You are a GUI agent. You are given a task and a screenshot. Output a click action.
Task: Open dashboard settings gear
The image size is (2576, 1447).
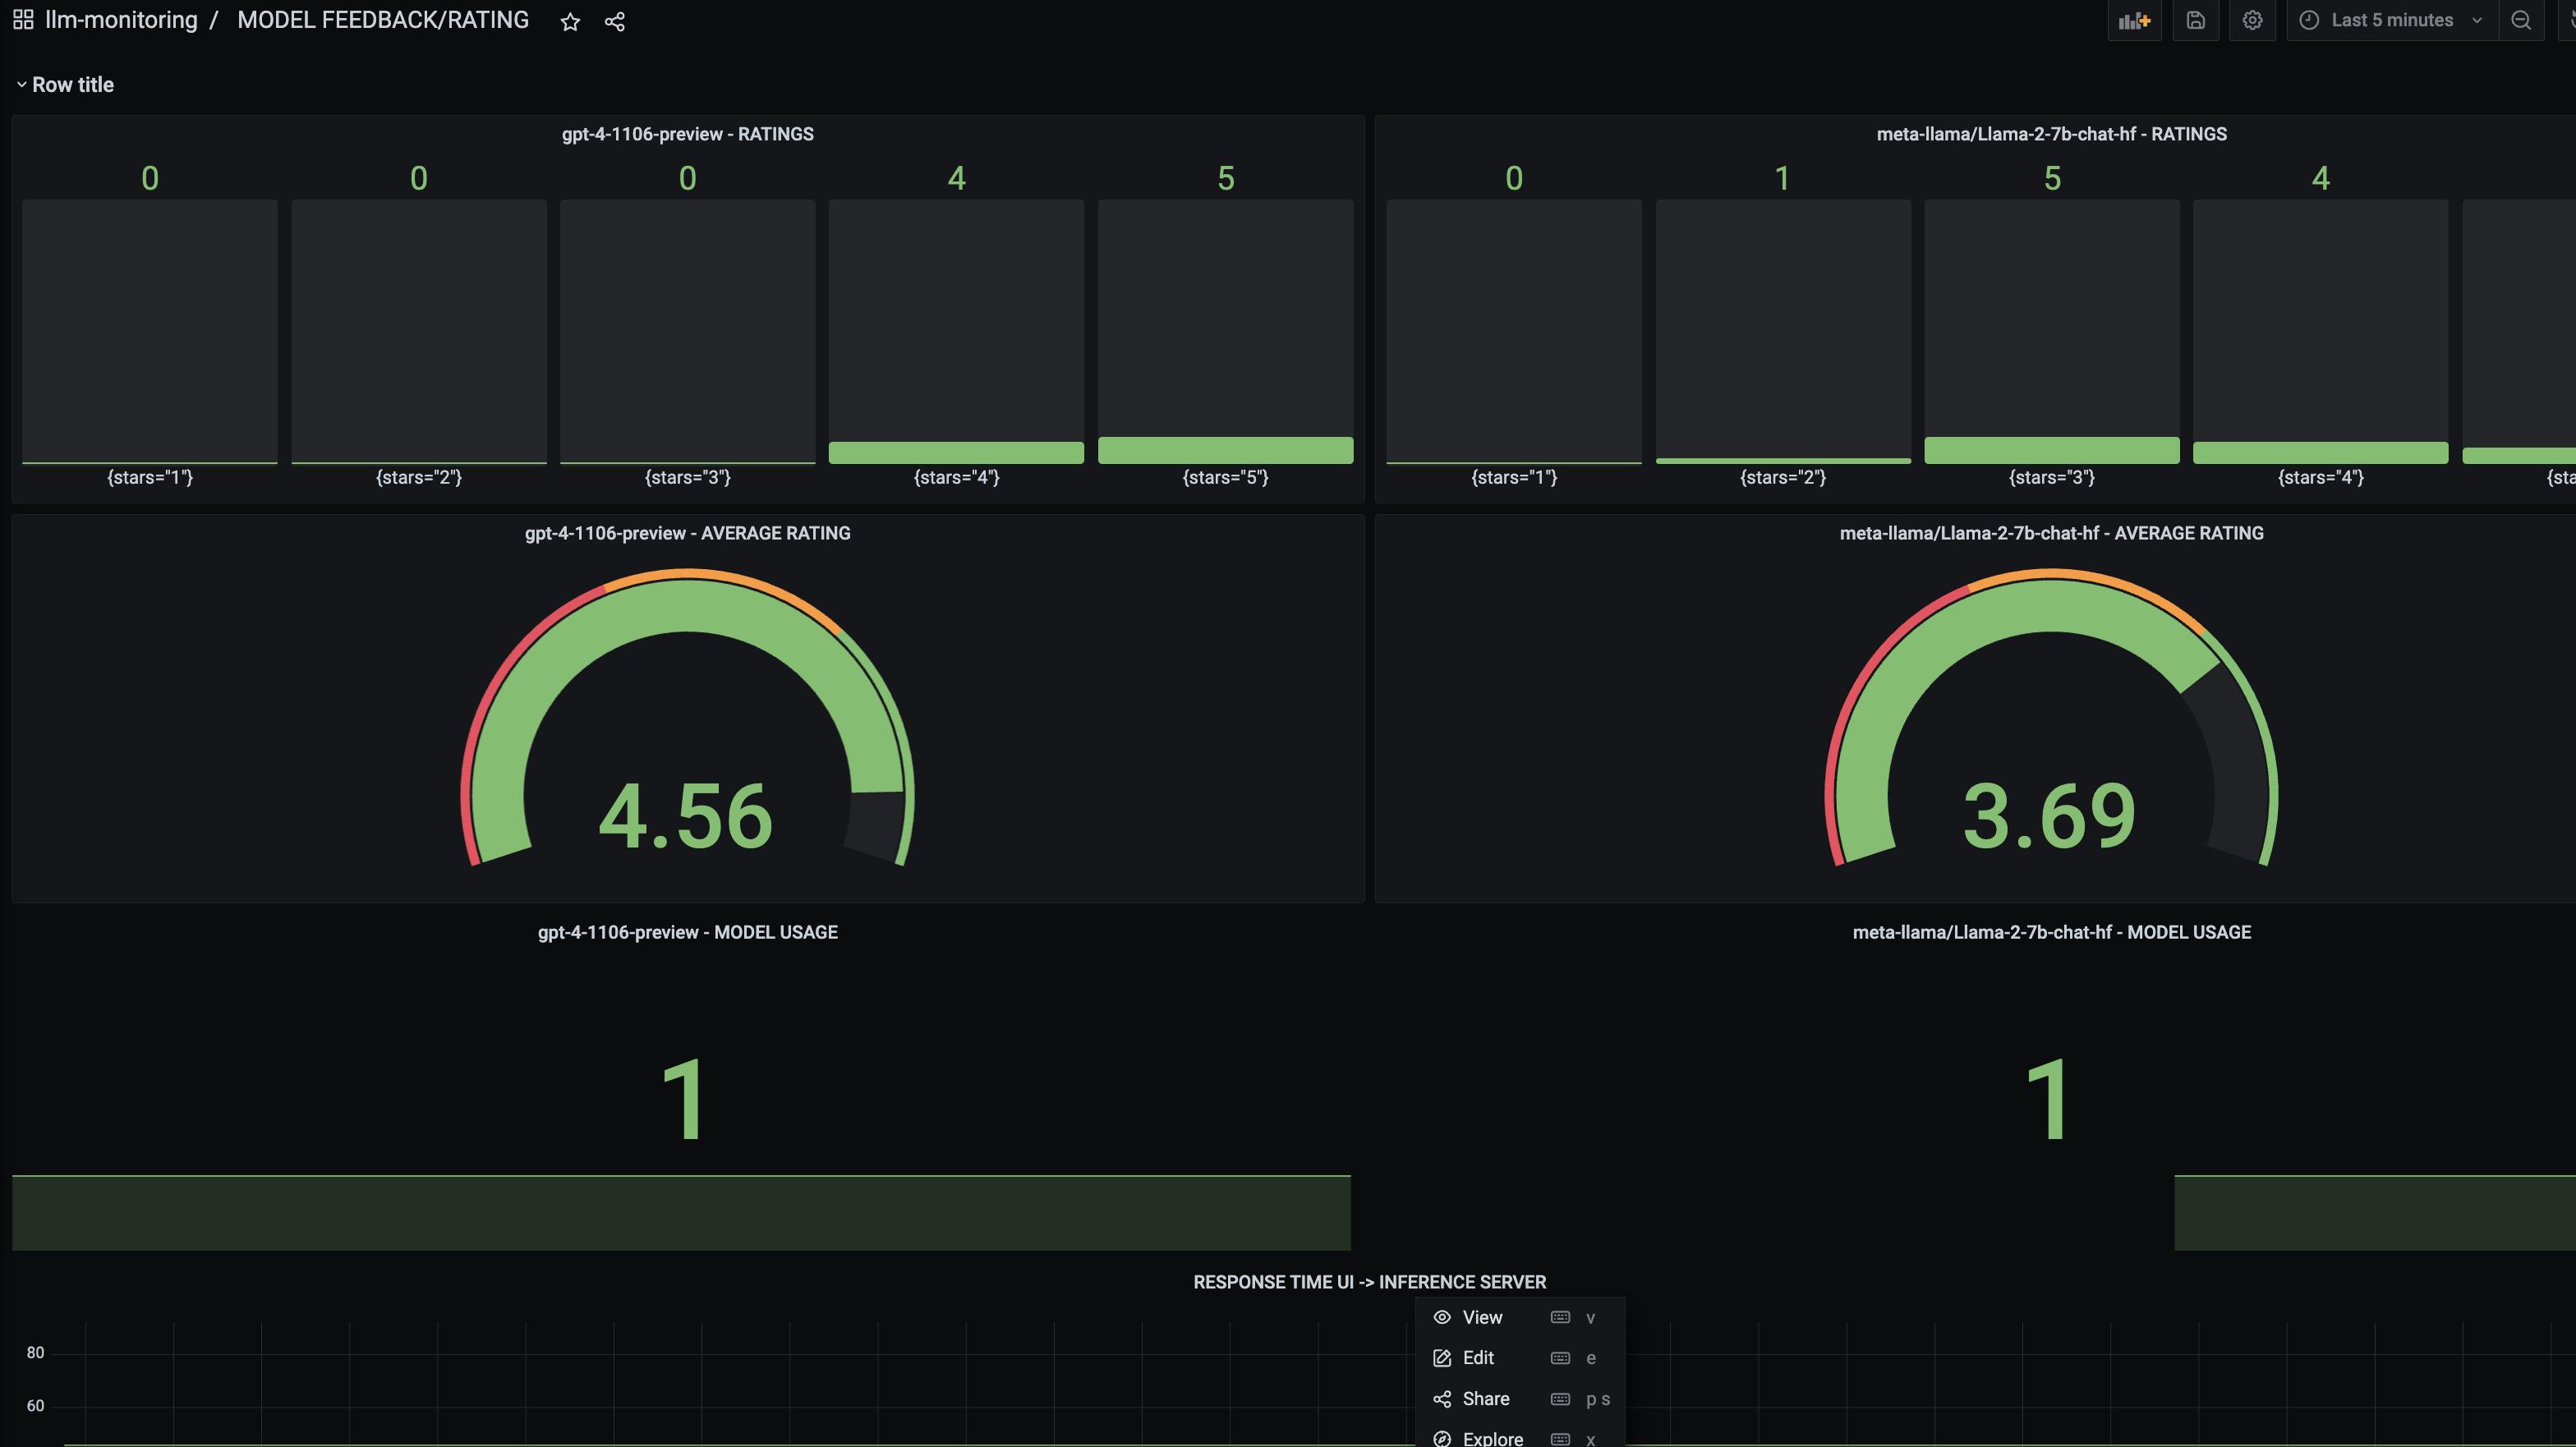2252,21
